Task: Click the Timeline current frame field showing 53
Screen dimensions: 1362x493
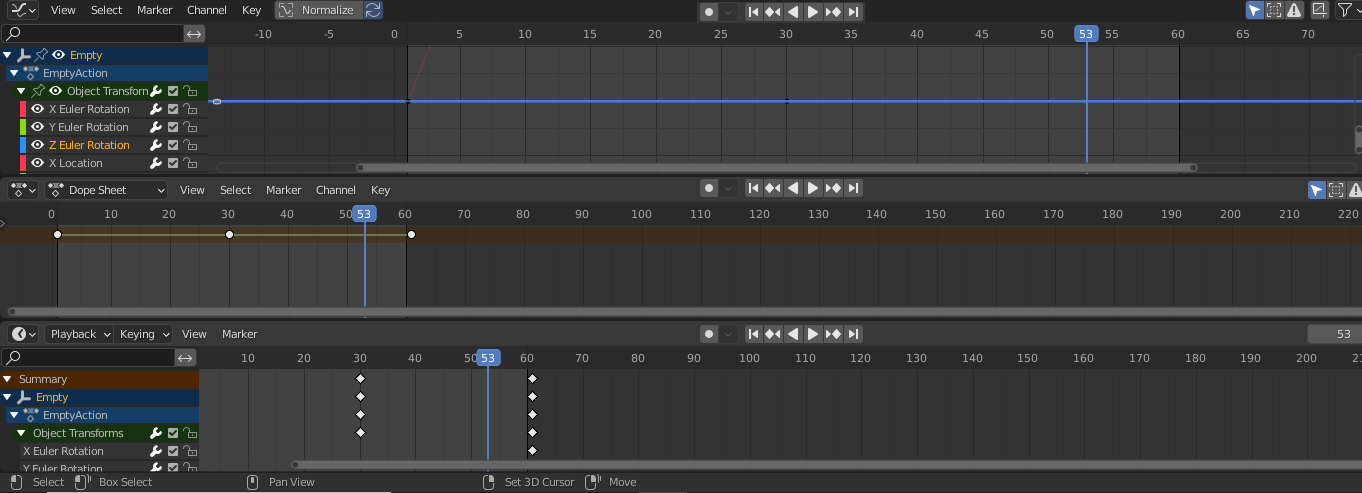Action: pyautogui.click(x=1333, y=334)
